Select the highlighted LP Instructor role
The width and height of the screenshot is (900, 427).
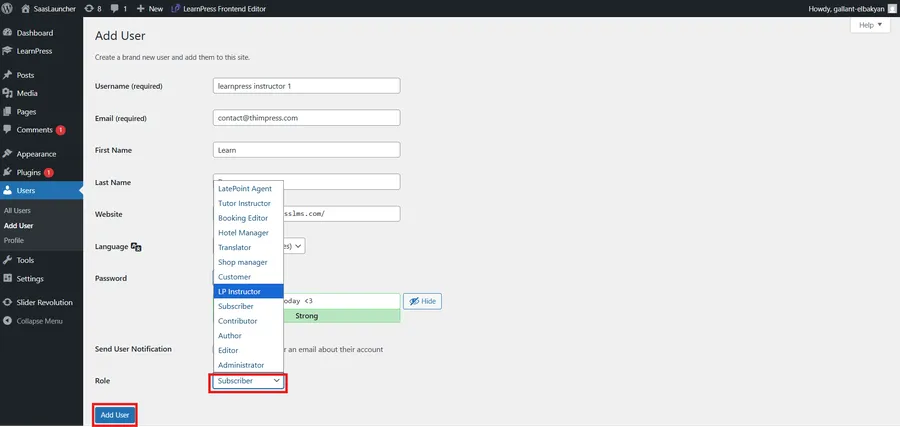point(248,292)
